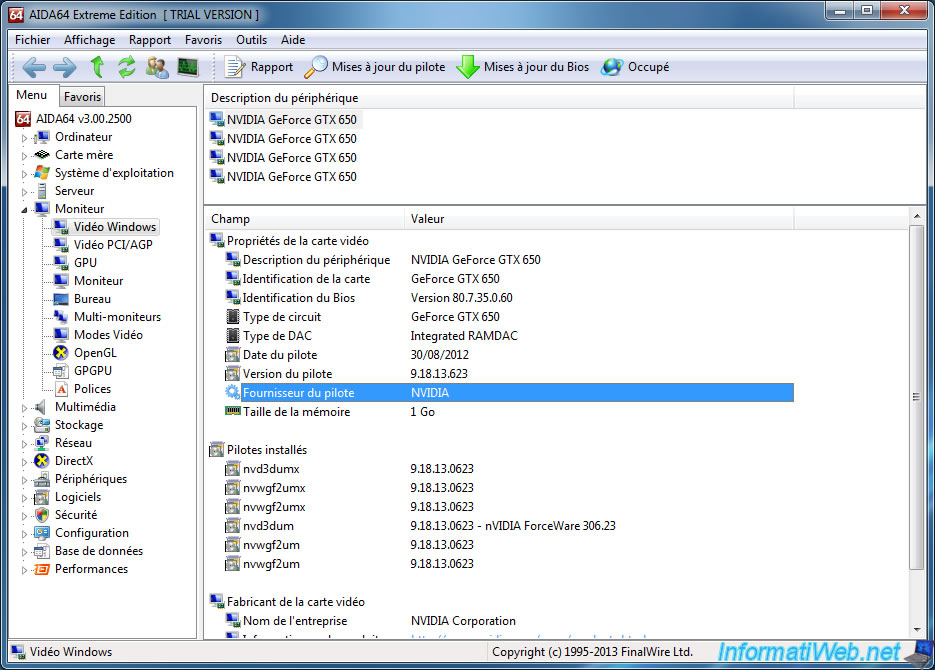Select the AIDA64 v3.00.2500 root item

point(83,119)
